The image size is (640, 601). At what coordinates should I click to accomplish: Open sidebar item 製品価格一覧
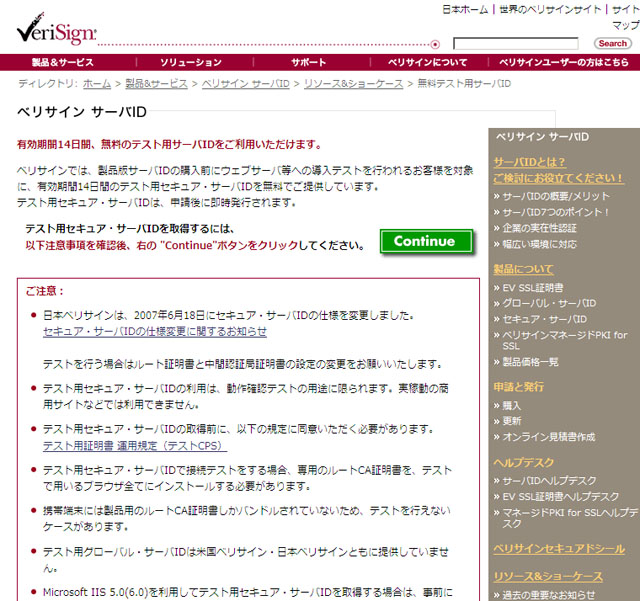pyautogui.click(x=530, y=362)
